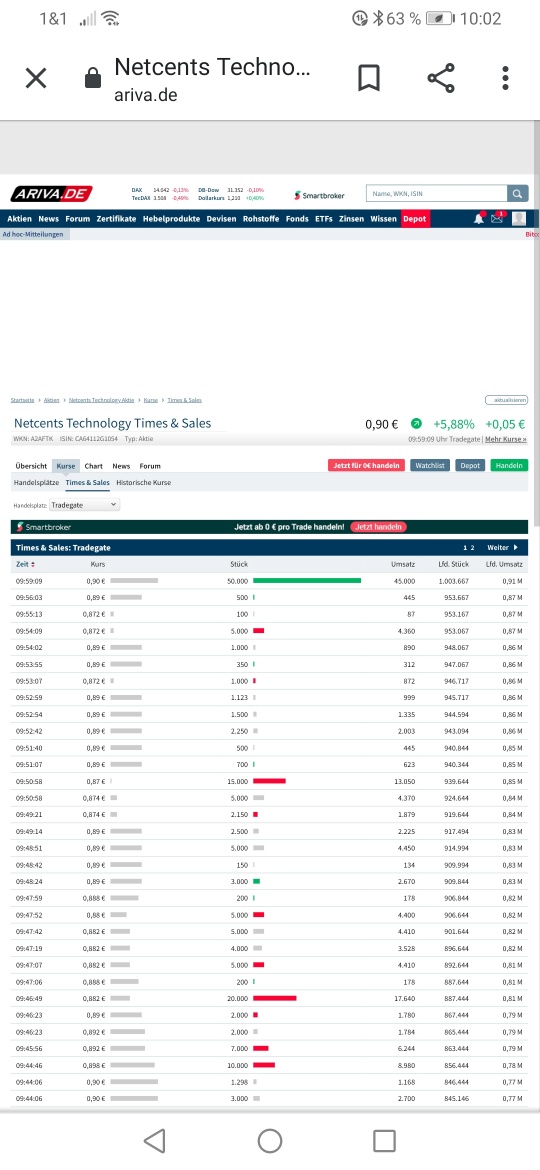Click the search magnifier button

(x=518, y=194)
